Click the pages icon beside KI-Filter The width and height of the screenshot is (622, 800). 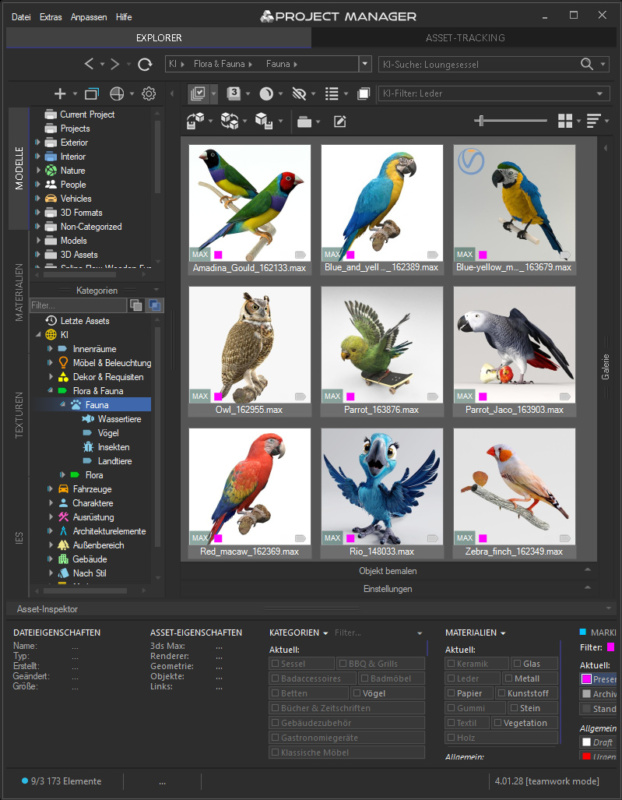(363, 93)
